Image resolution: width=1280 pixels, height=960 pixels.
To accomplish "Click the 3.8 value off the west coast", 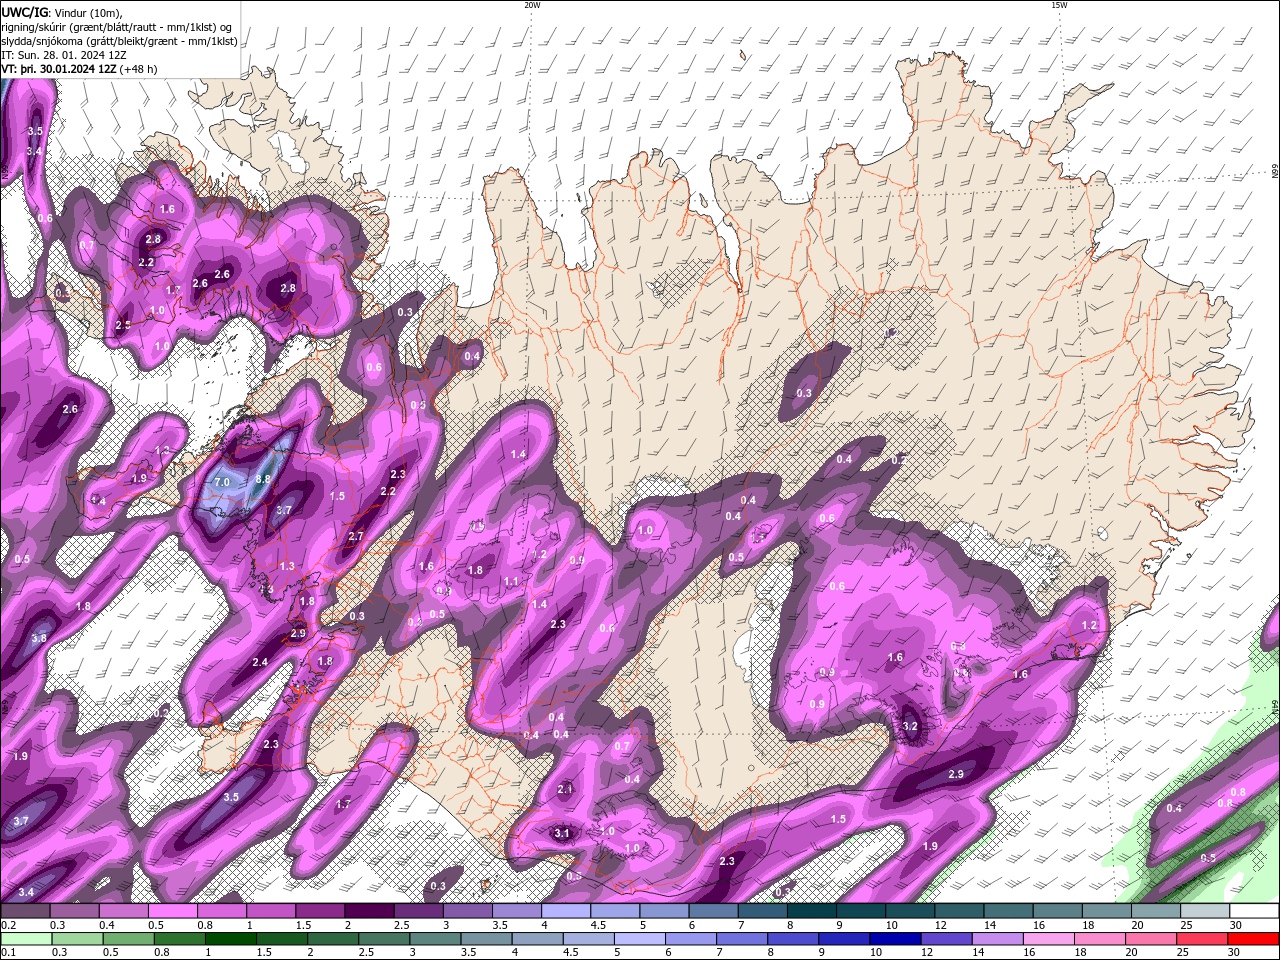I will [x=40, y=638].
